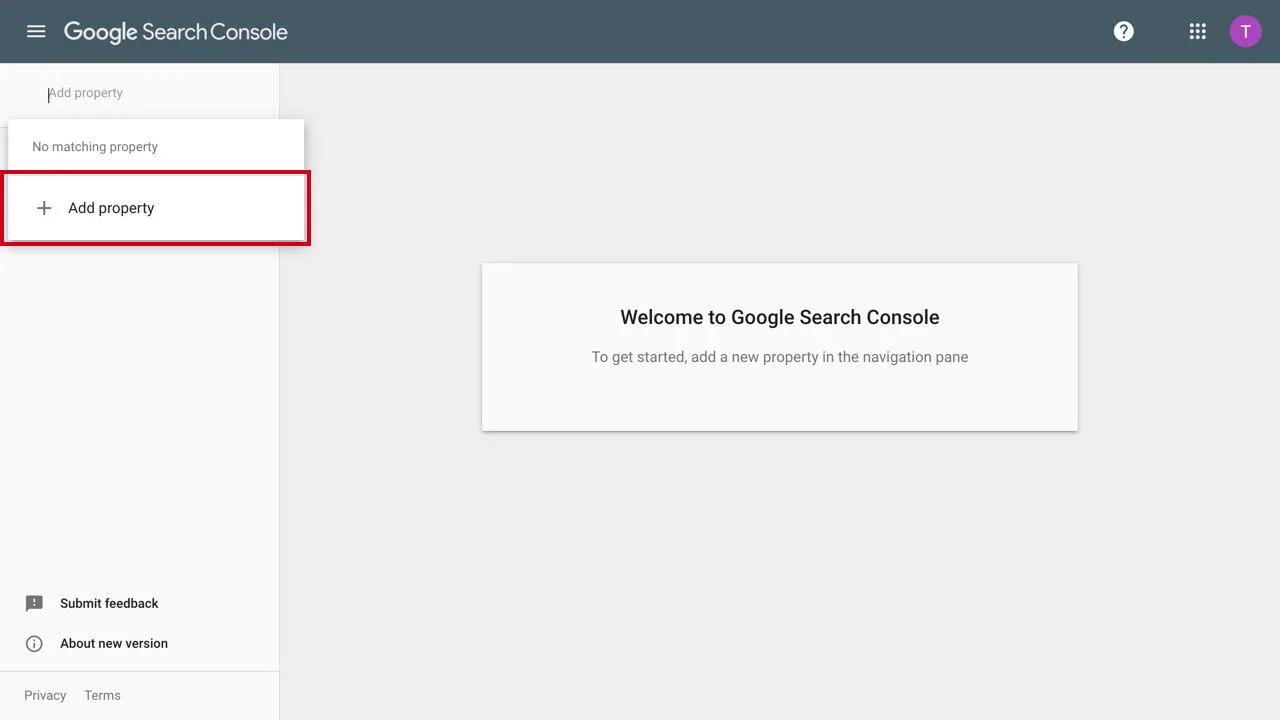Click the Submit feedback icon

click(33, 603)
